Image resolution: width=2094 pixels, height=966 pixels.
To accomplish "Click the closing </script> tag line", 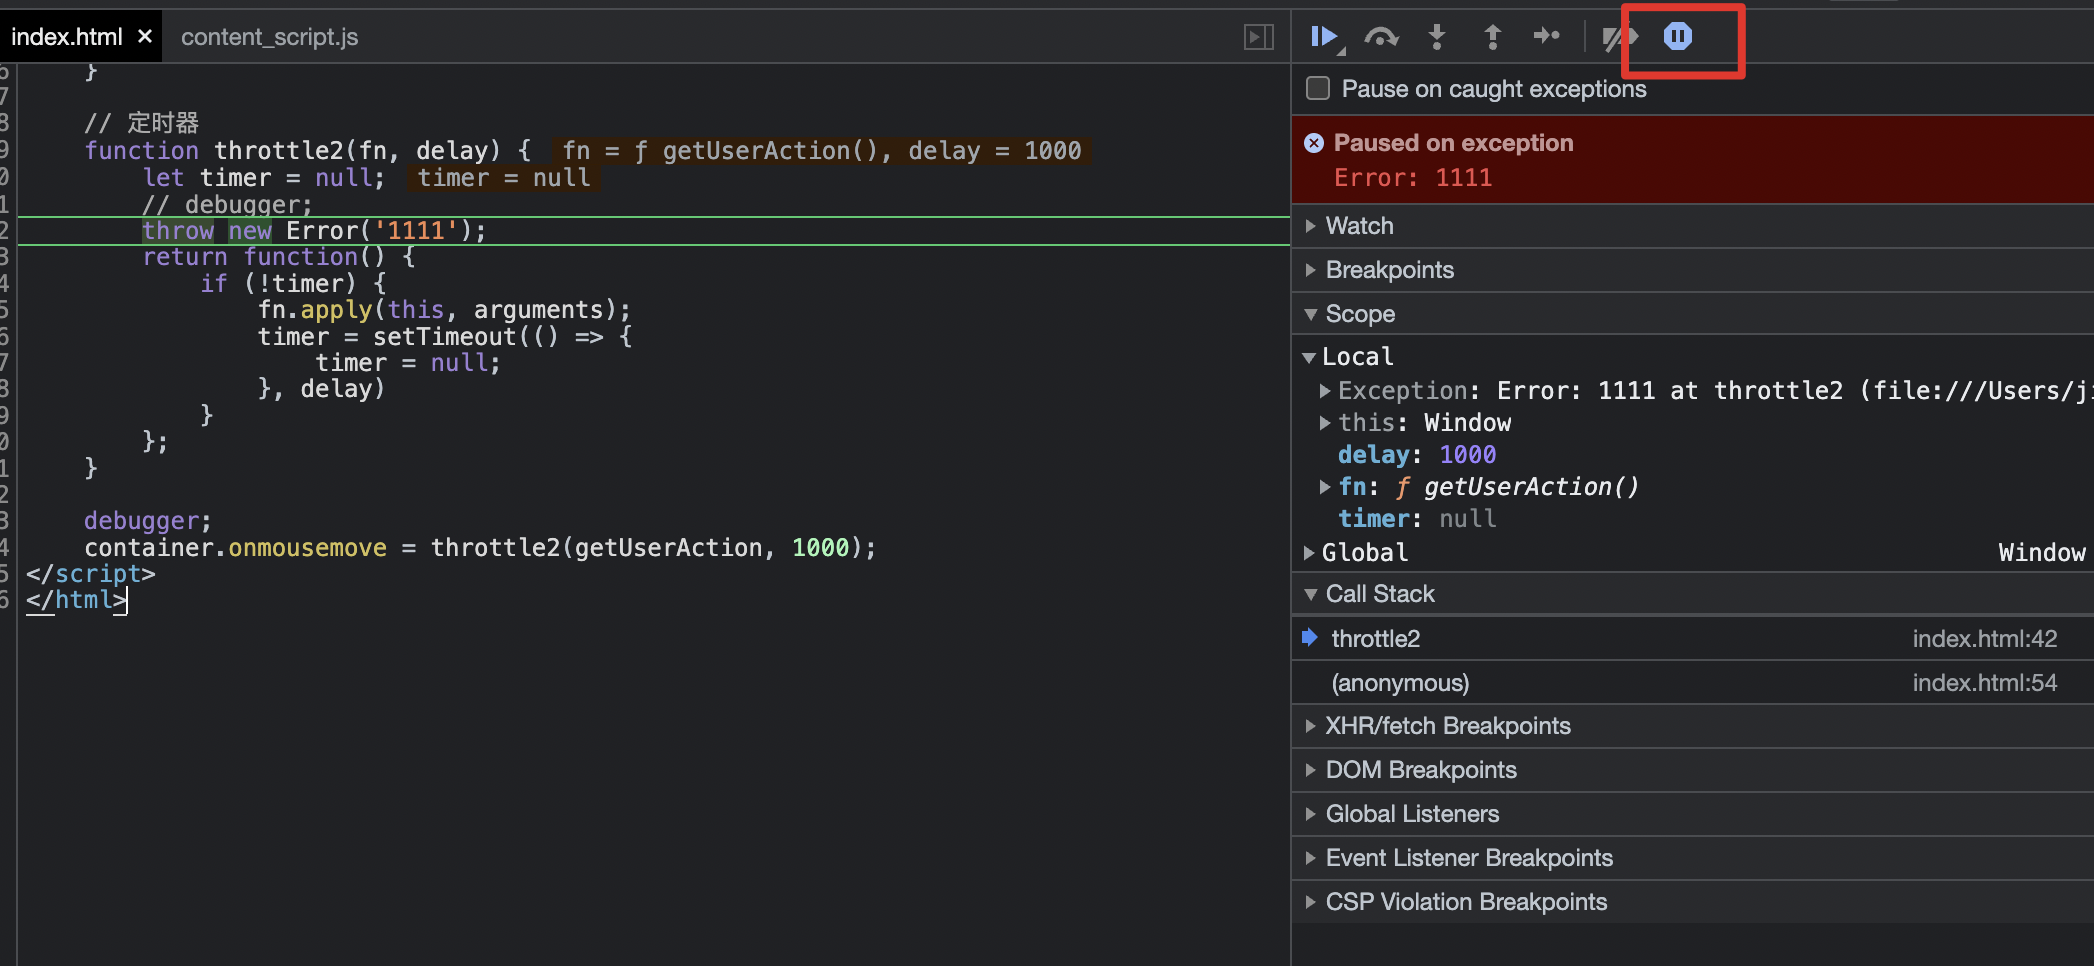I will pos(91,574).
